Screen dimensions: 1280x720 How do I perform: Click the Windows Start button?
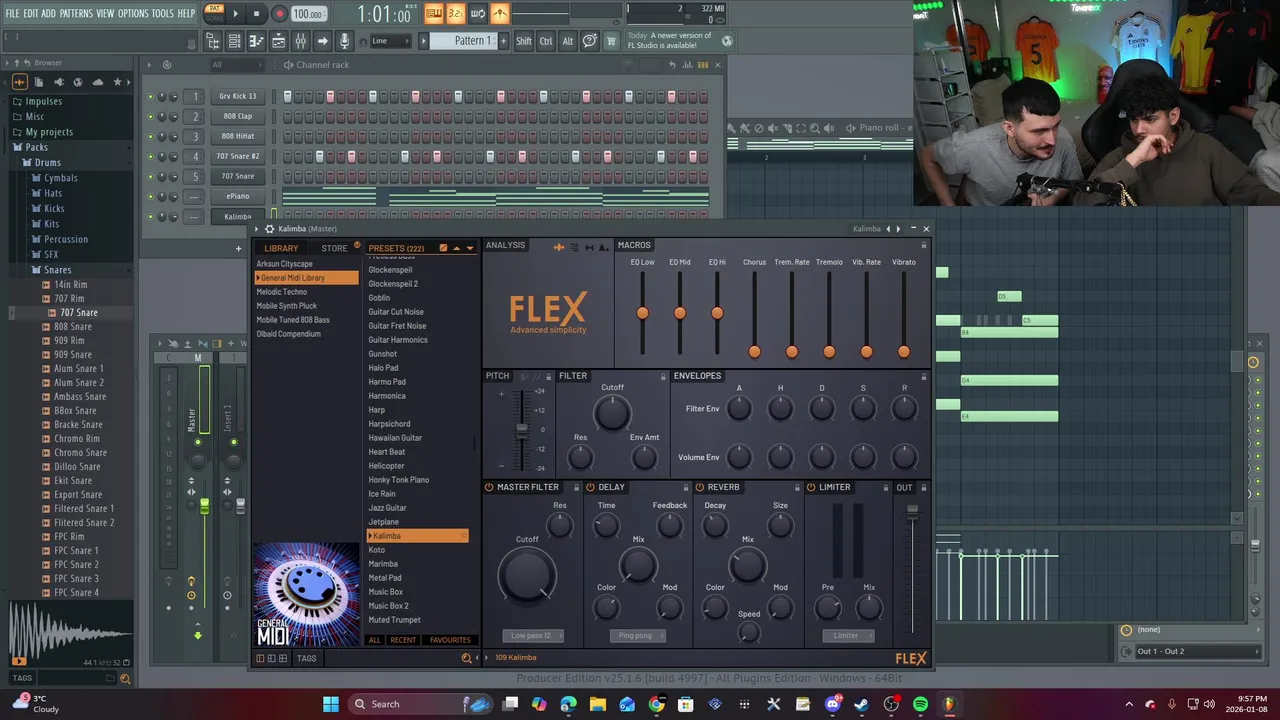tap(330, 704)
